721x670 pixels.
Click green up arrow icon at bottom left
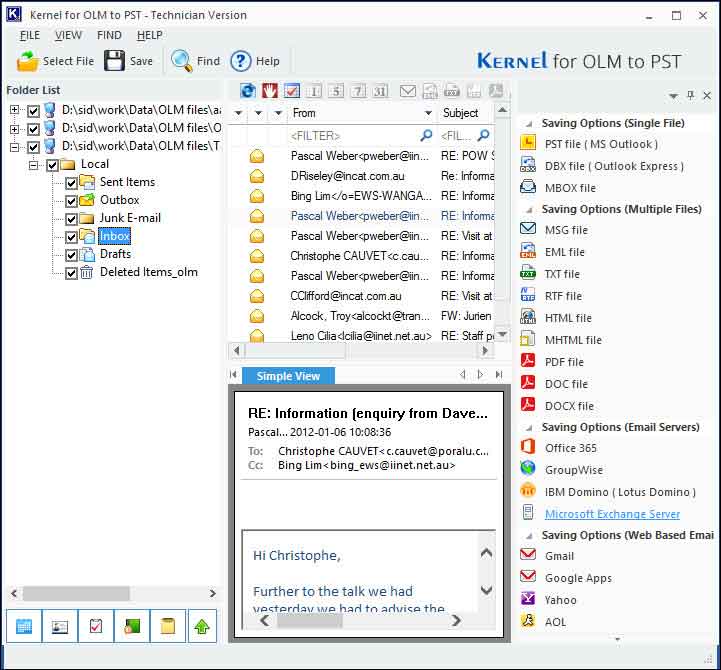point(202,626)
